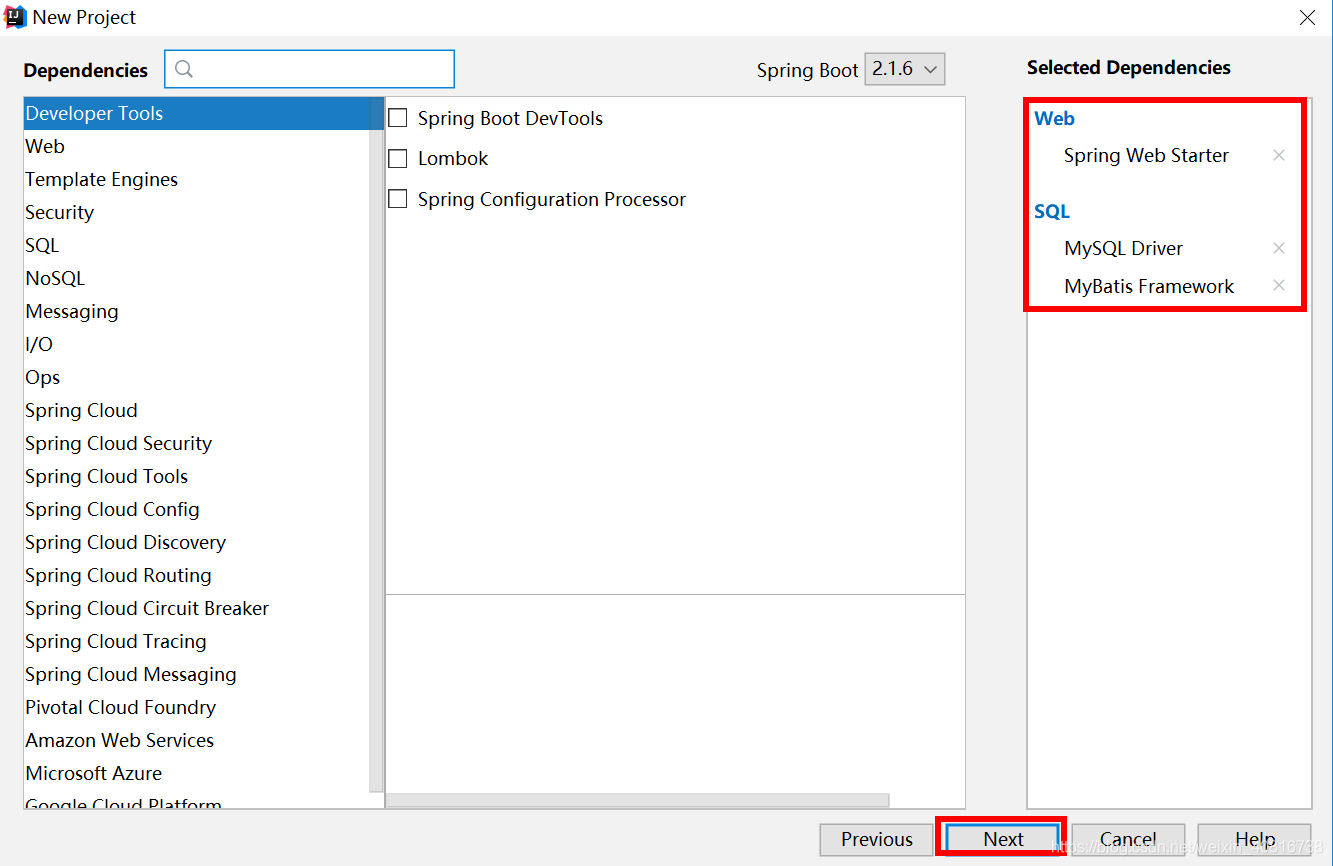The height and width of the screenshot is (866, 1333).
Task: Select the NoSQL category
Action: [x=196, y=278]
